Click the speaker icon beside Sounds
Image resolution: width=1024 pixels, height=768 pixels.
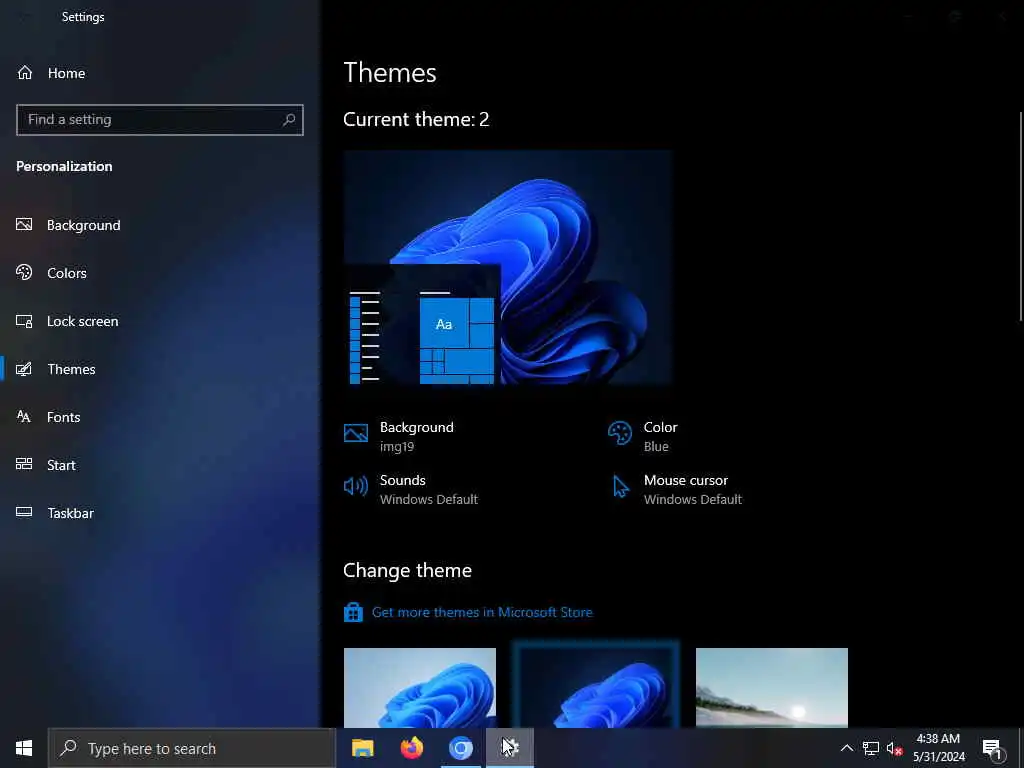click(x=356, y=487)
